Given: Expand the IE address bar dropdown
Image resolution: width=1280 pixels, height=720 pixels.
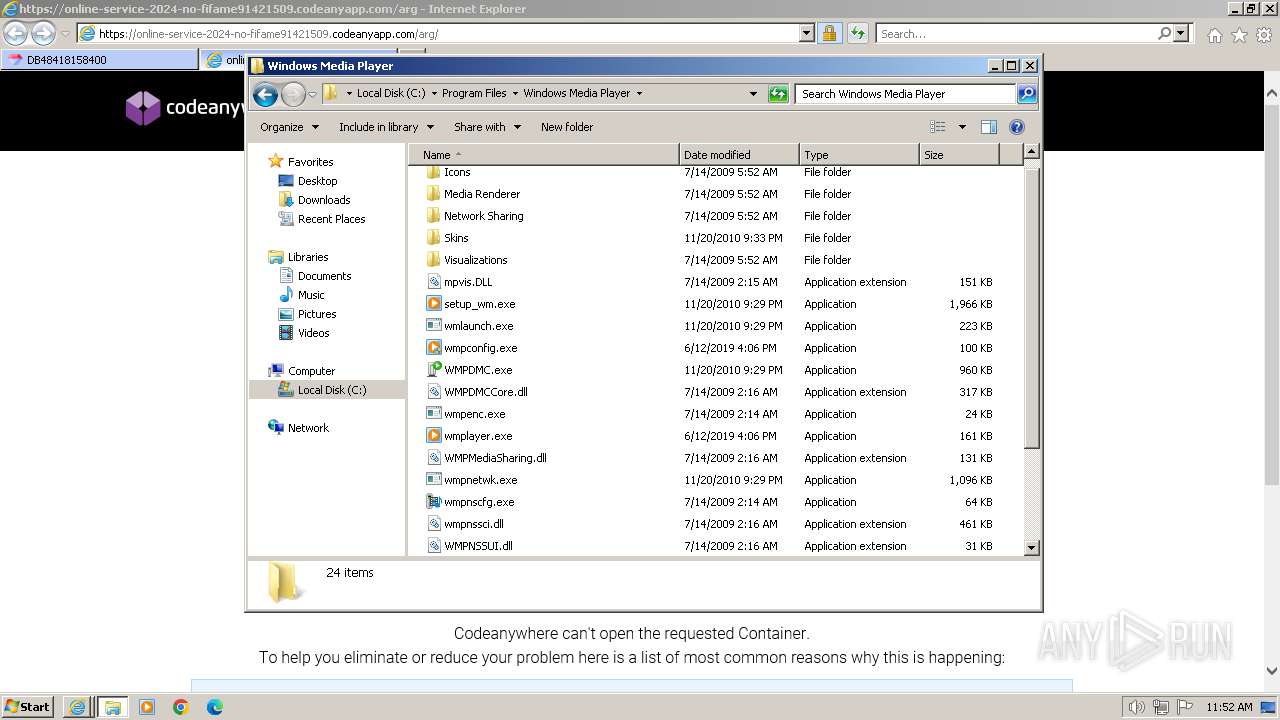Looking at the screenshot, I should pyautogui.click(x=806, y=34).
